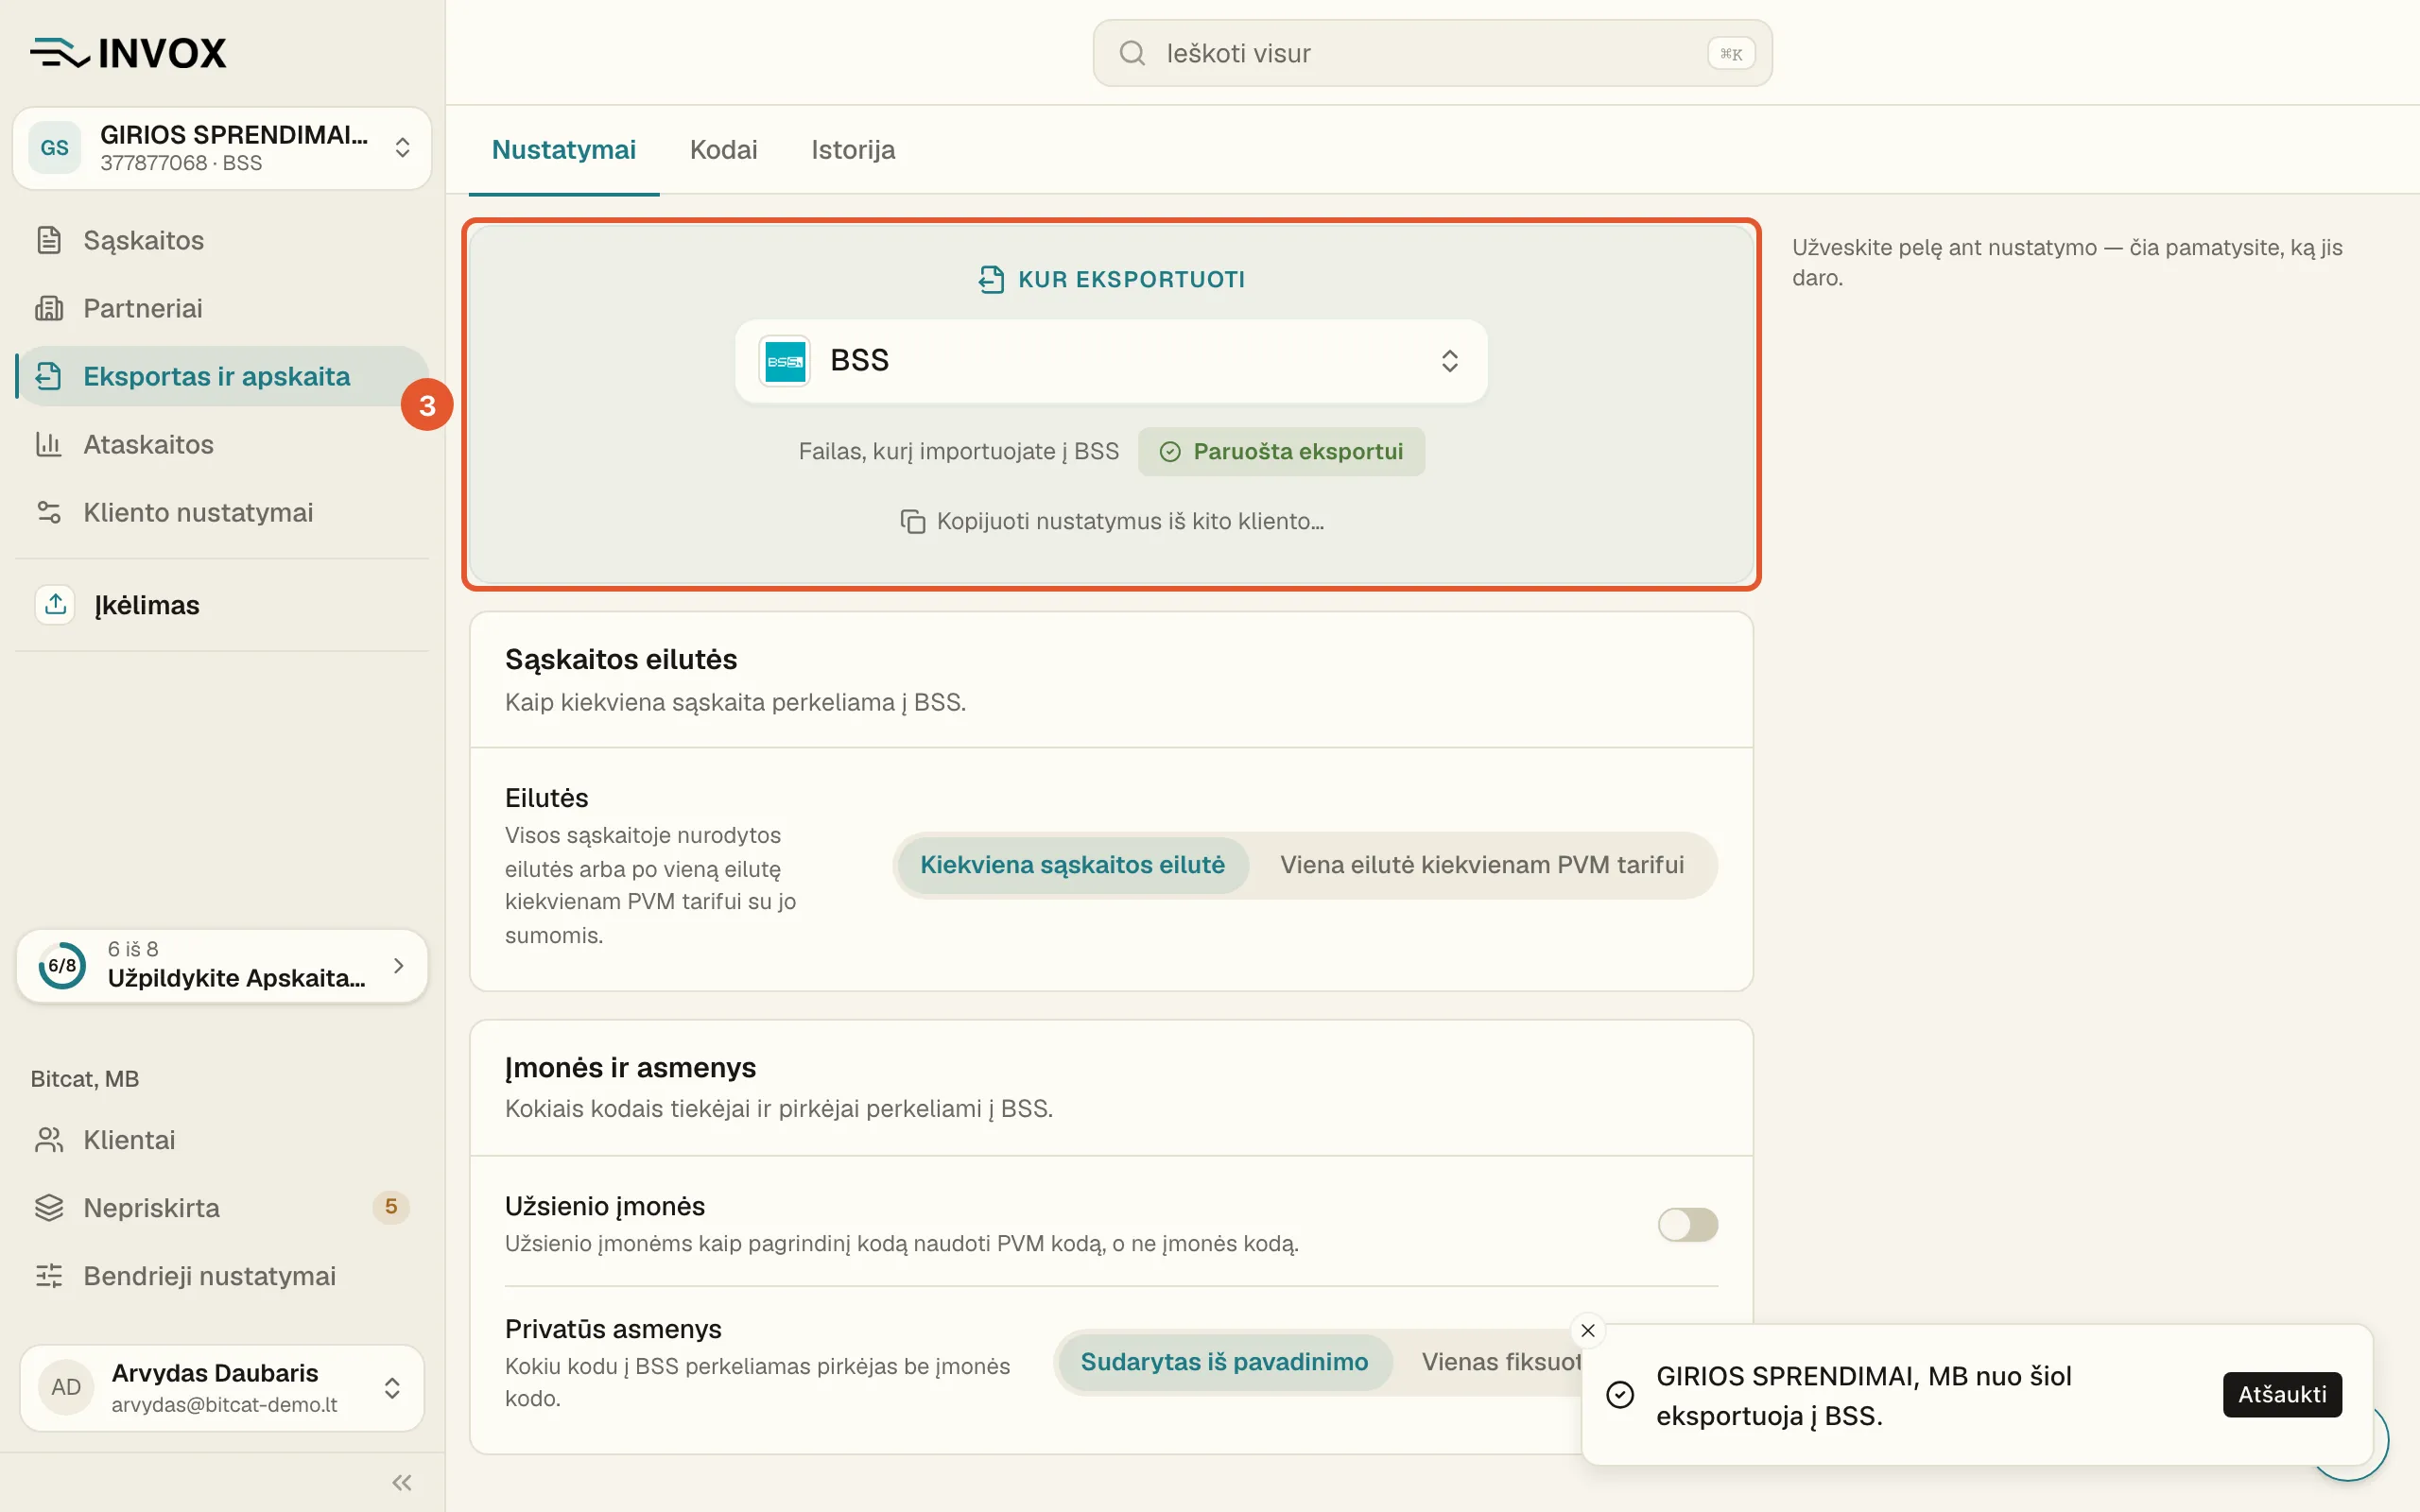
Task: Click the BSS logo icon
Action: 785,361
